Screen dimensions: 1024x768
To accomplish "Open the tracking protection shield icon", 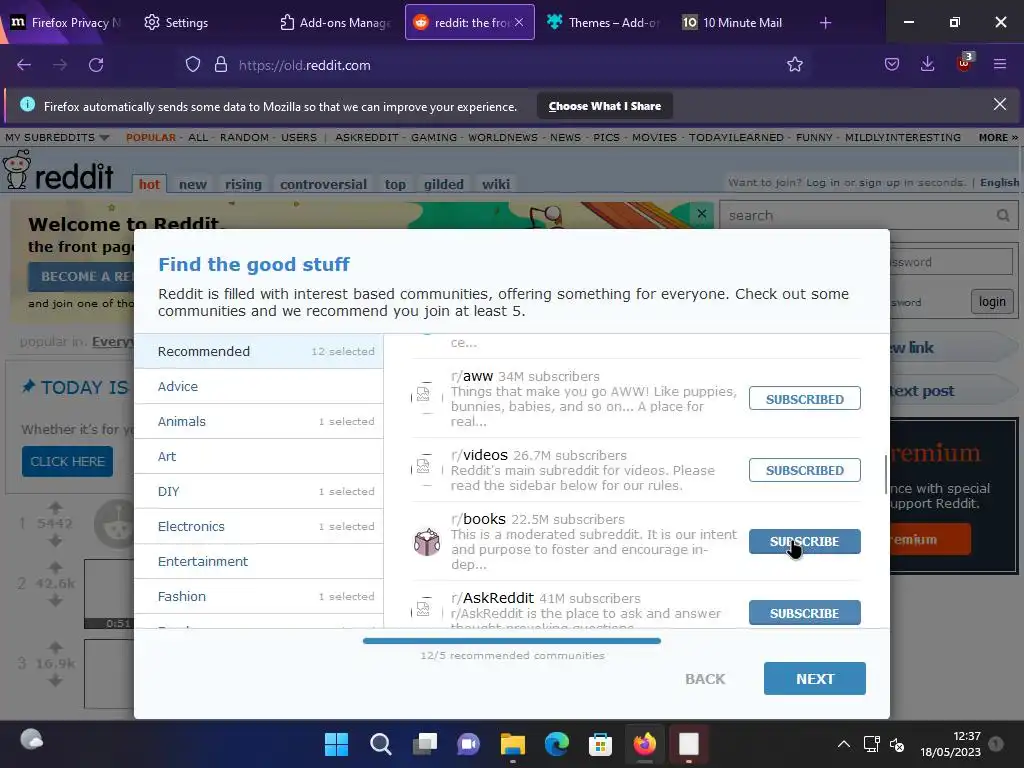I will coord(193,65).
